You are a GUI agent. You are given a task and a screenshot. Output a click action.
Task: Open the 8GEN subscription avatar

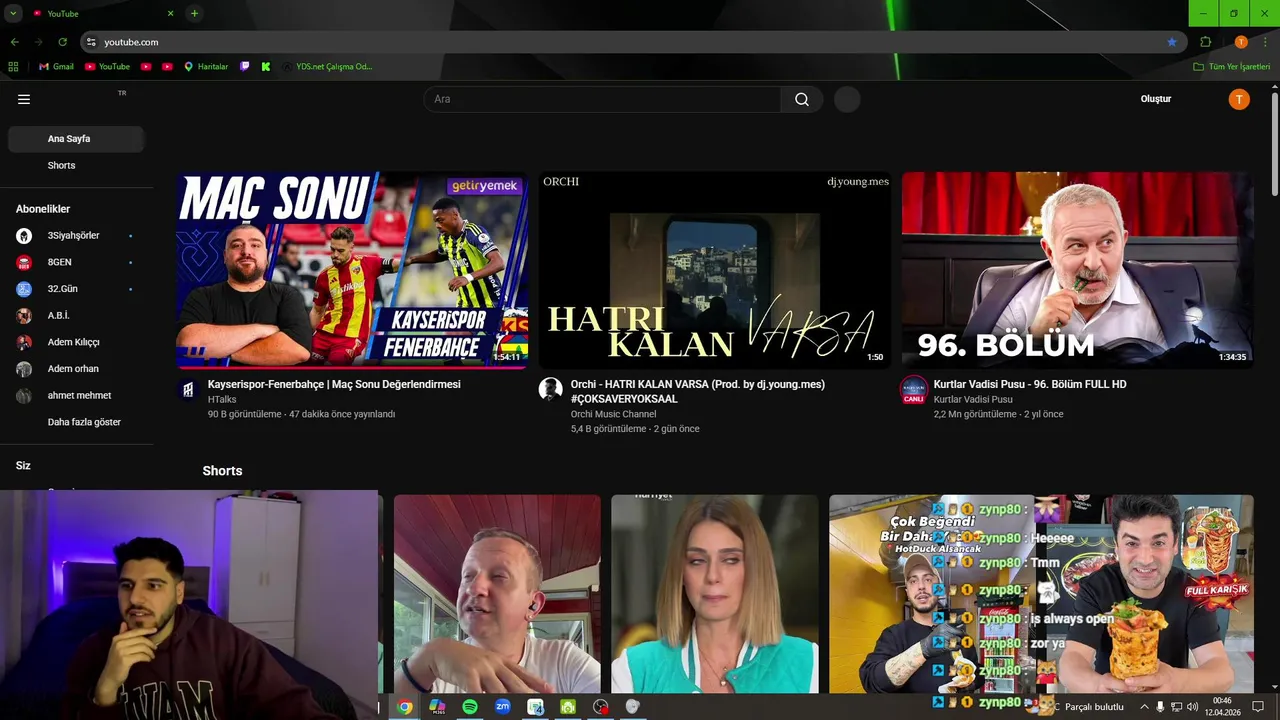pos(24,263)
